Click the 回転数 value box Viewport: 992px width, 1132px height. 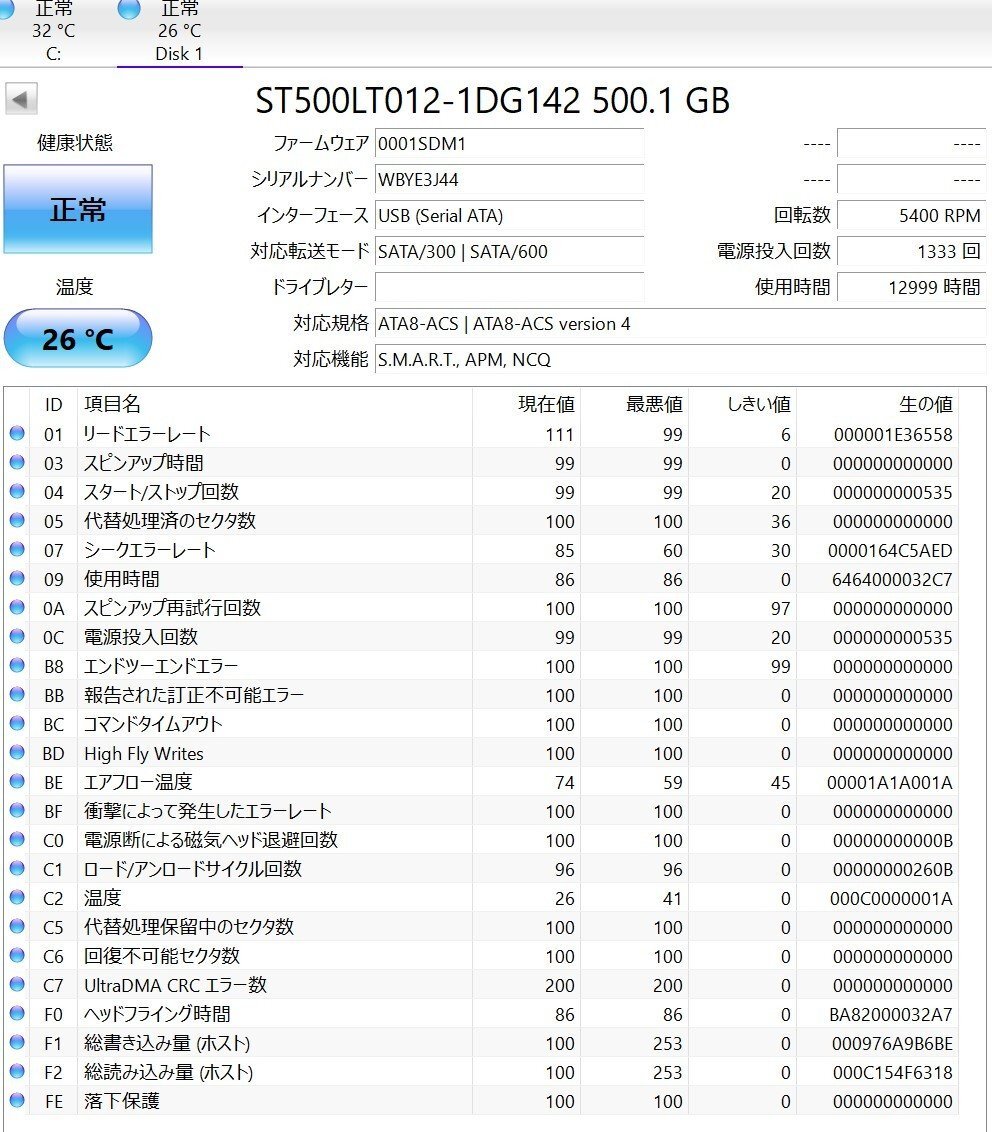(912, 215)
